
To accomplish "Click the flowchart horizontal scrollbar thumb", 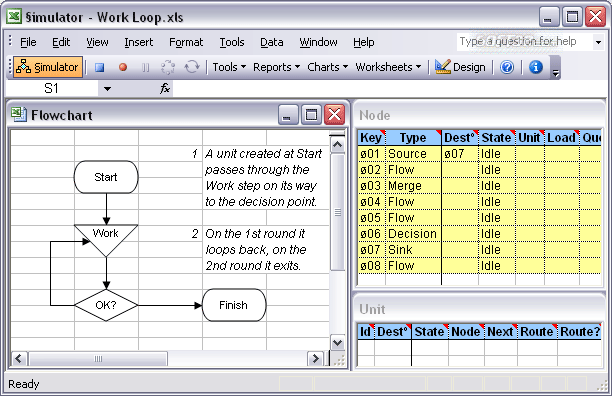I will tap(98, 359).
